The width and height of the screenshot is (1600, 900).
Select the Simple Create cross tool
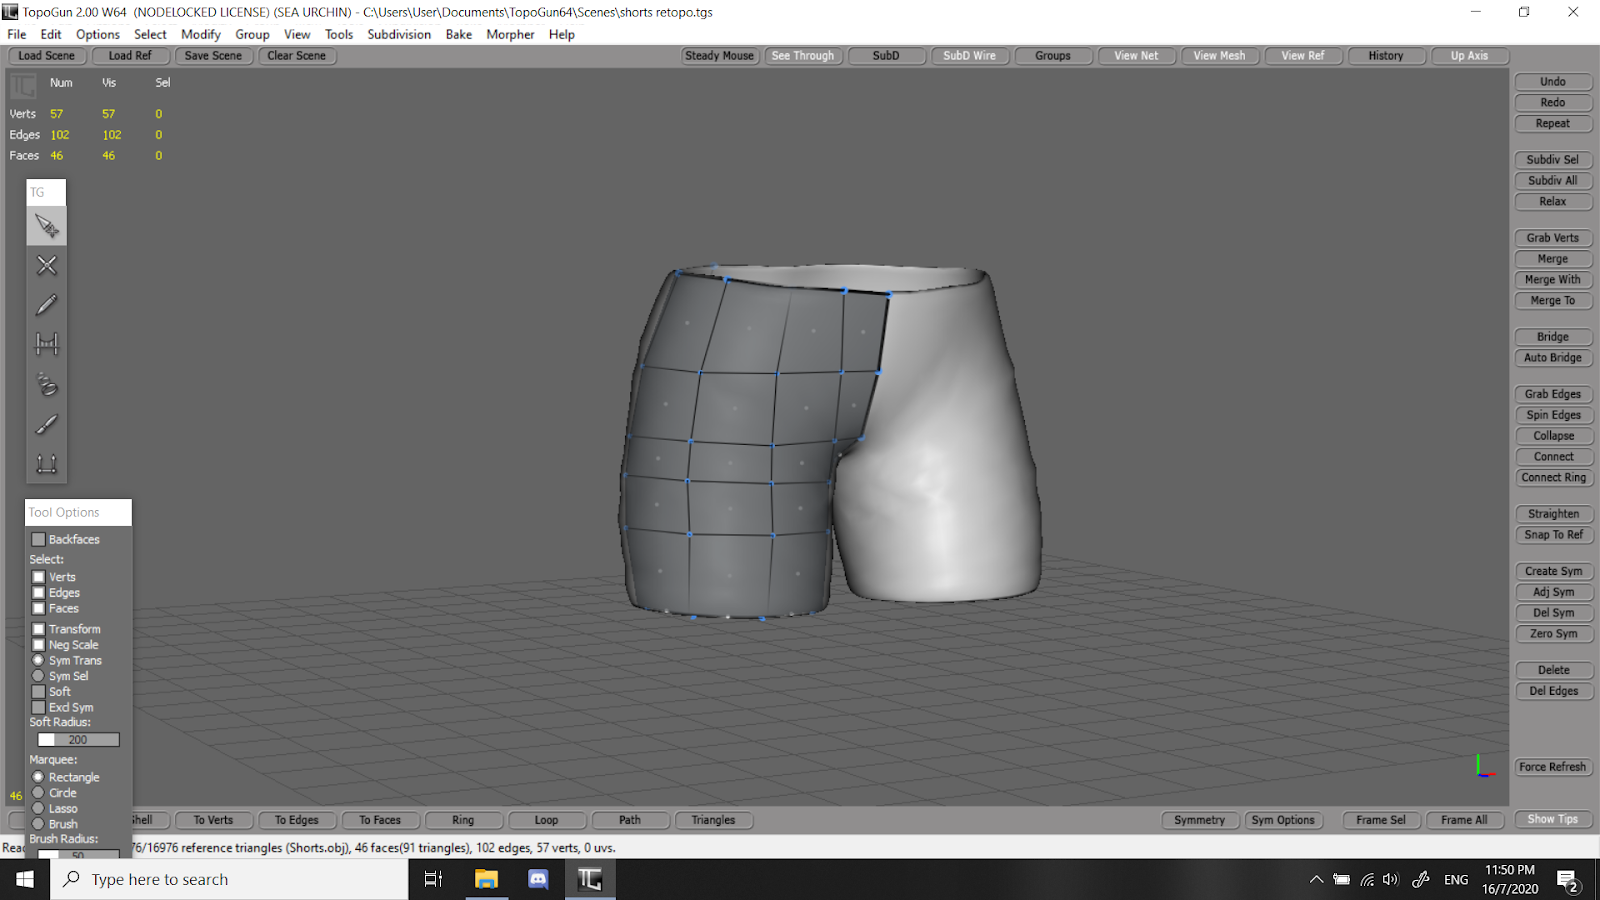coord(46,265)
